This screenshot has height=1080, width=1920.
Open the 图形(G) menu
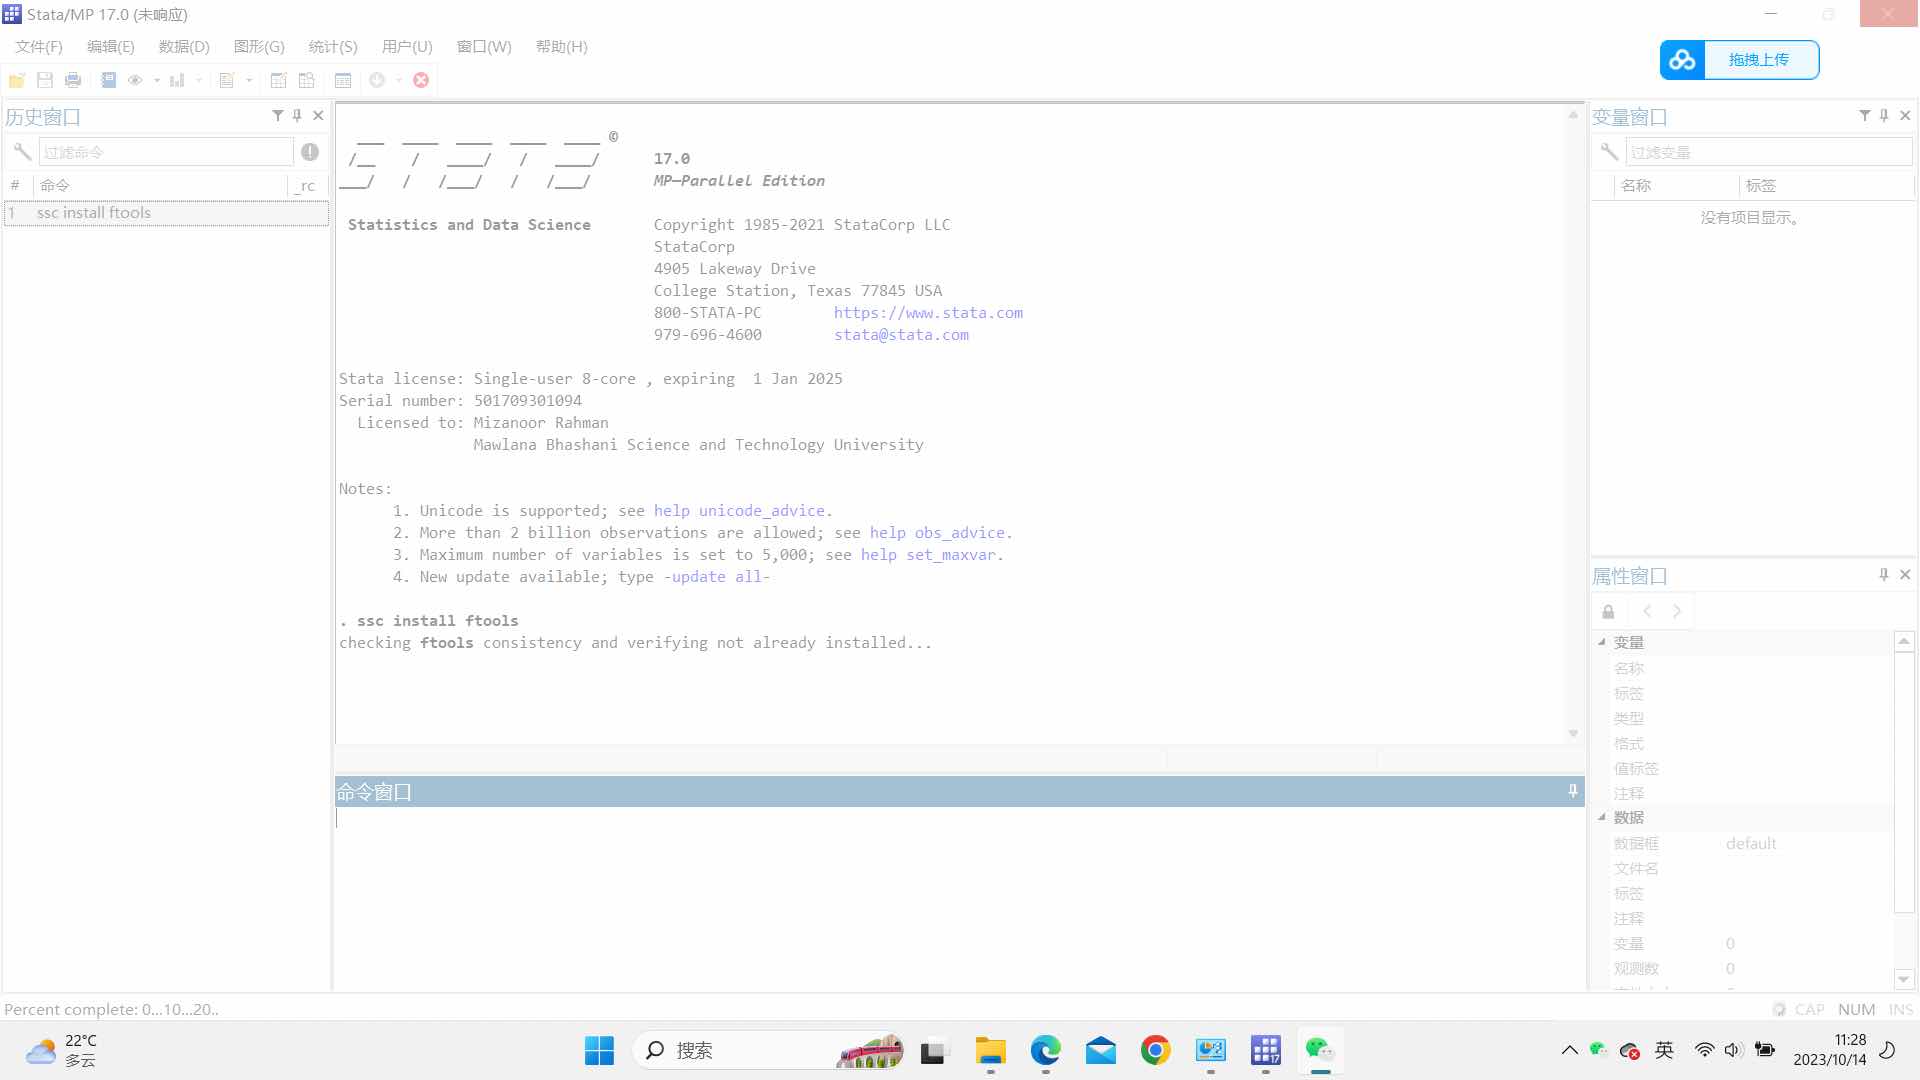[x=259, y=47]
